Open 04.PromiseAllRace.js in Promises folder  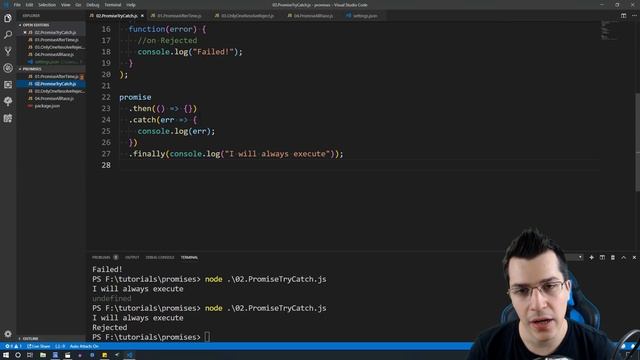click(x=51, y=98)
